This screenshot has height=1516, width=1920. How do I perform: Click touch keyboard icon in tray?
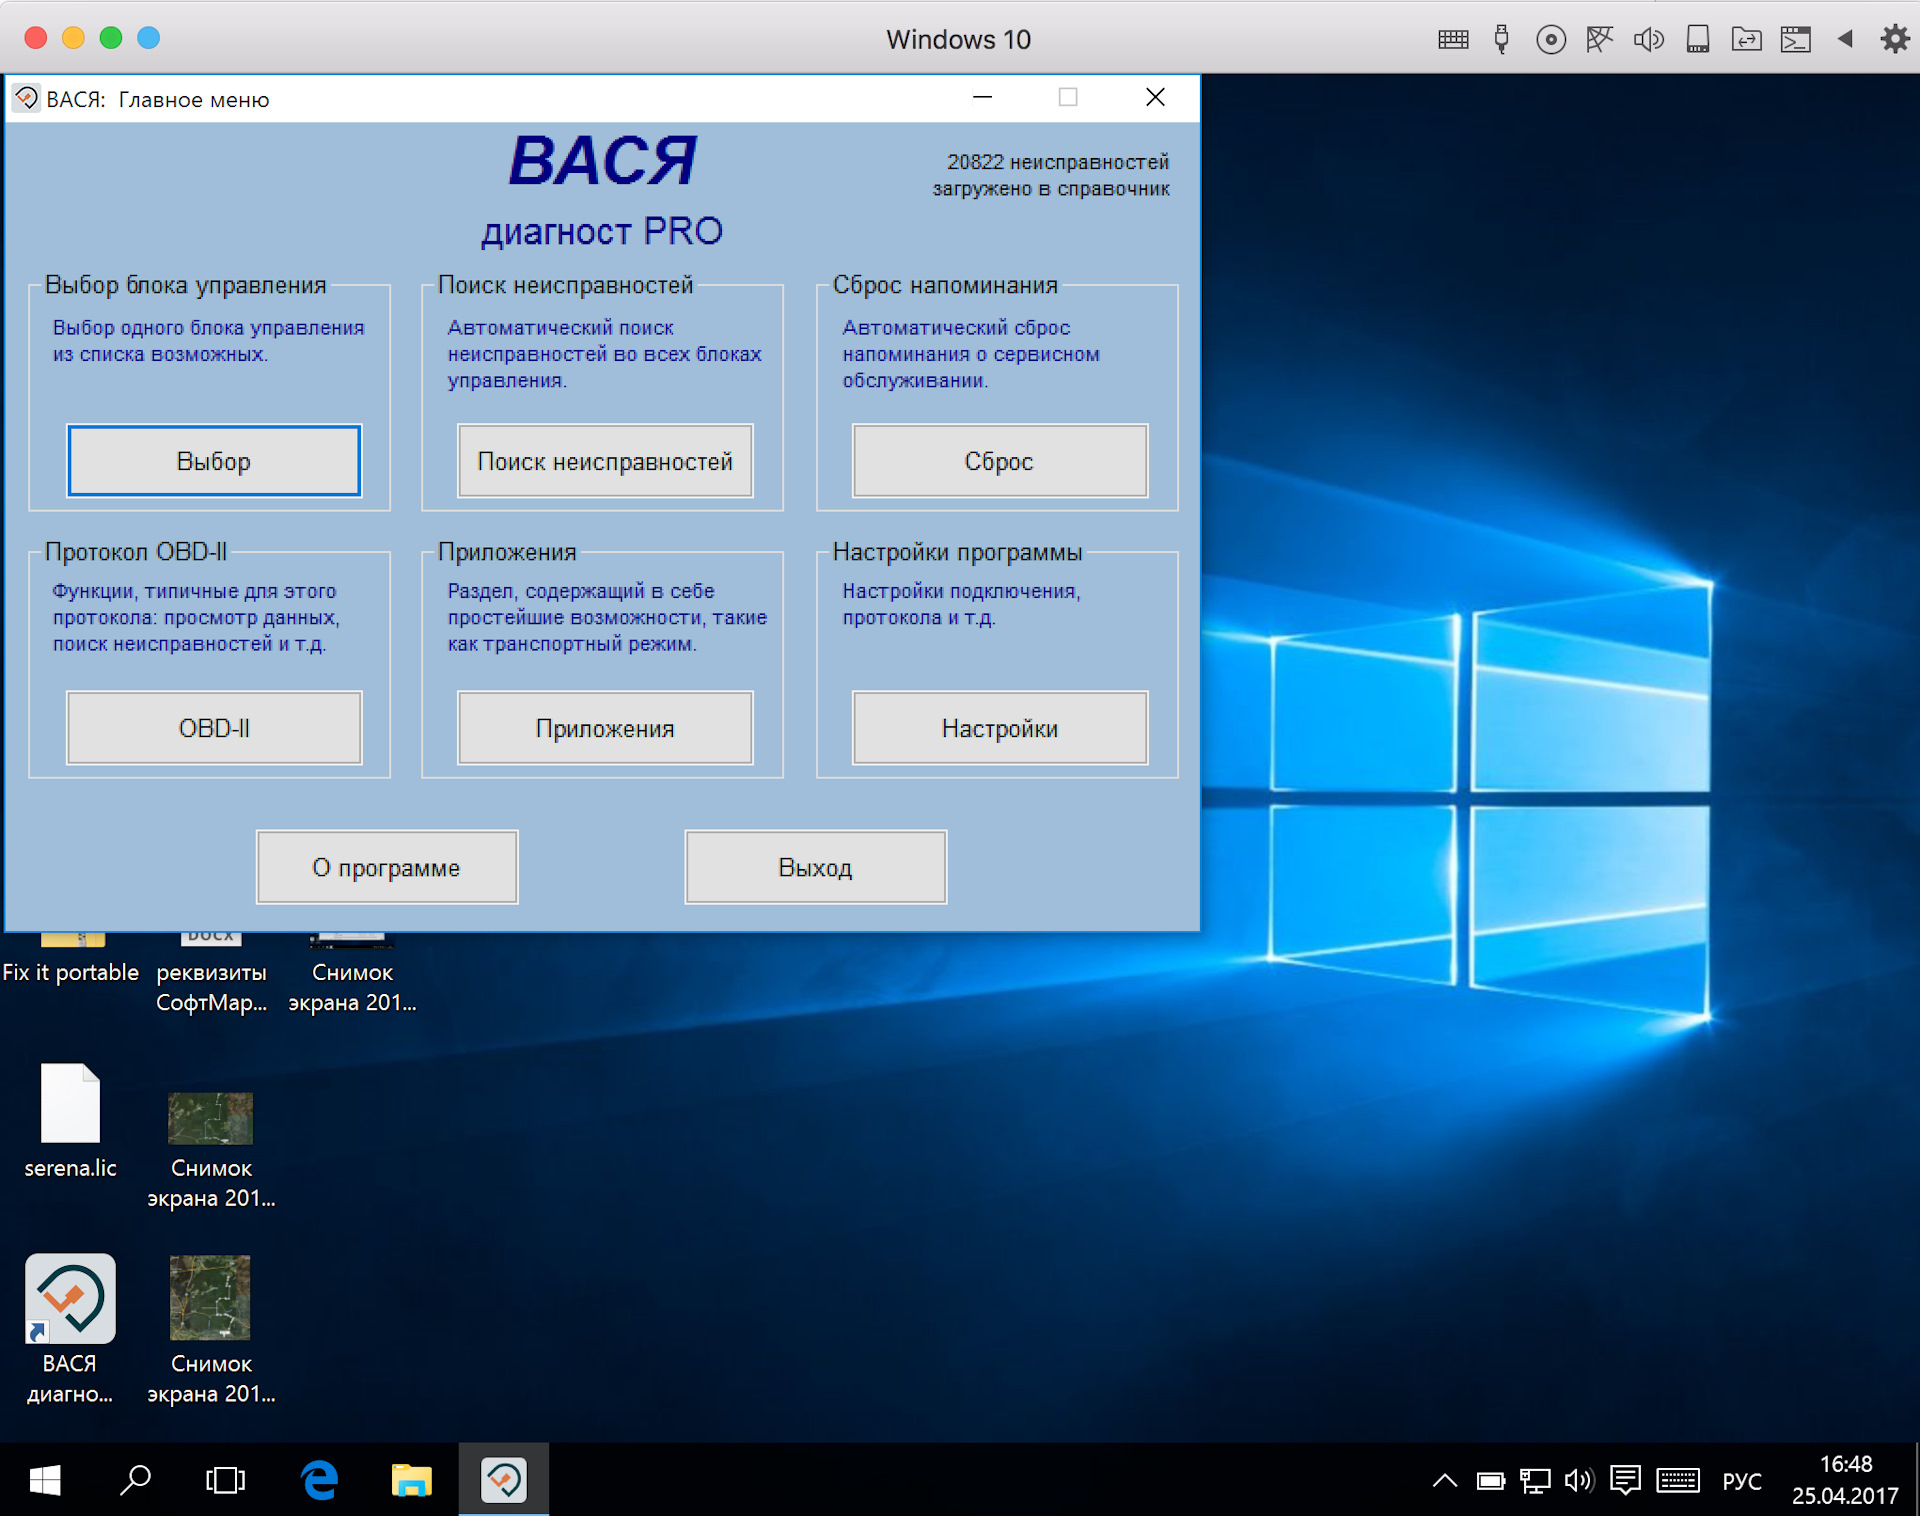(1678, 1481)
